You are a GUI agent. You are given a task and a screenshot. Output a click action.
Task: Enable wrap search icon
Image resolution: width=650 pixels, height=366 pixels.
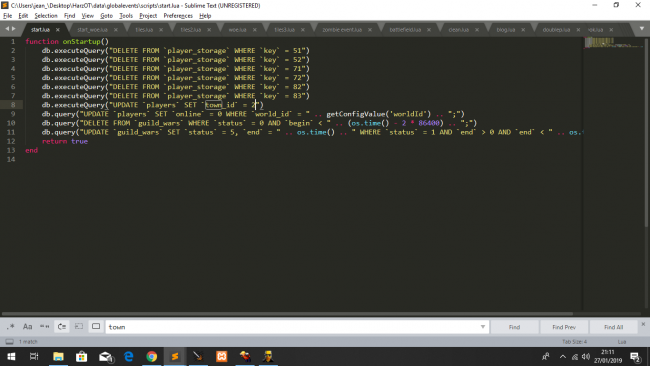62,327
